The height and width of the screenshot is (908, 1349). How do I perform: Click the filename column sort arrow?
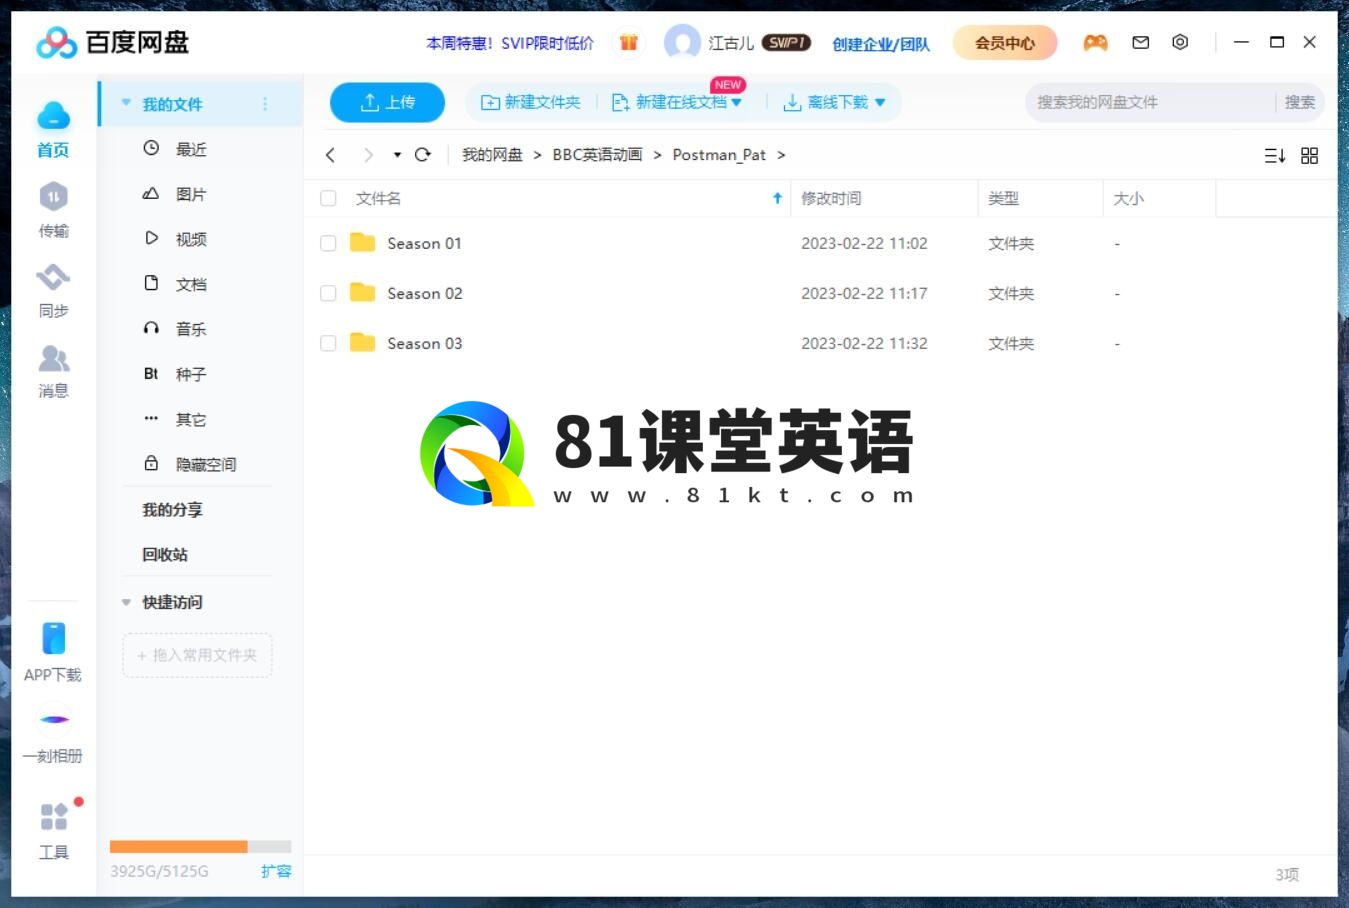pyautogui.click(x=777, y=198)
